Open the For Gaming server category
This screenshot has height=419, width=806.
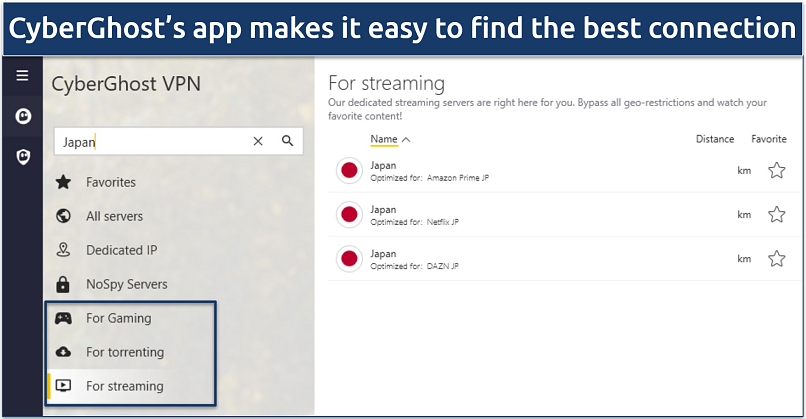118,318
